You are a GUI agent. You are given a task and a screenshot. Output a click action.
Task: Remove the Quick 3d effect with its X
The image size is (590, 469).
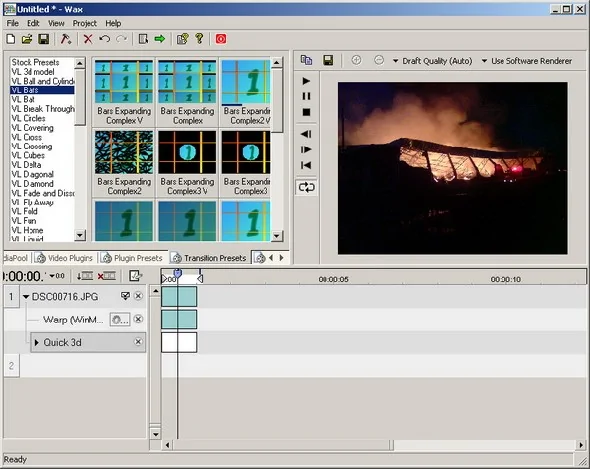point(138,342)
